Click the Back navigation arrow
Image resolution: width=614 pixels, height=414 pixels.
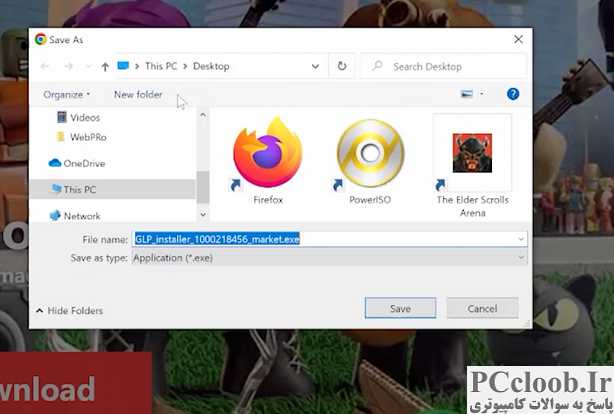[x=45, y=67]
